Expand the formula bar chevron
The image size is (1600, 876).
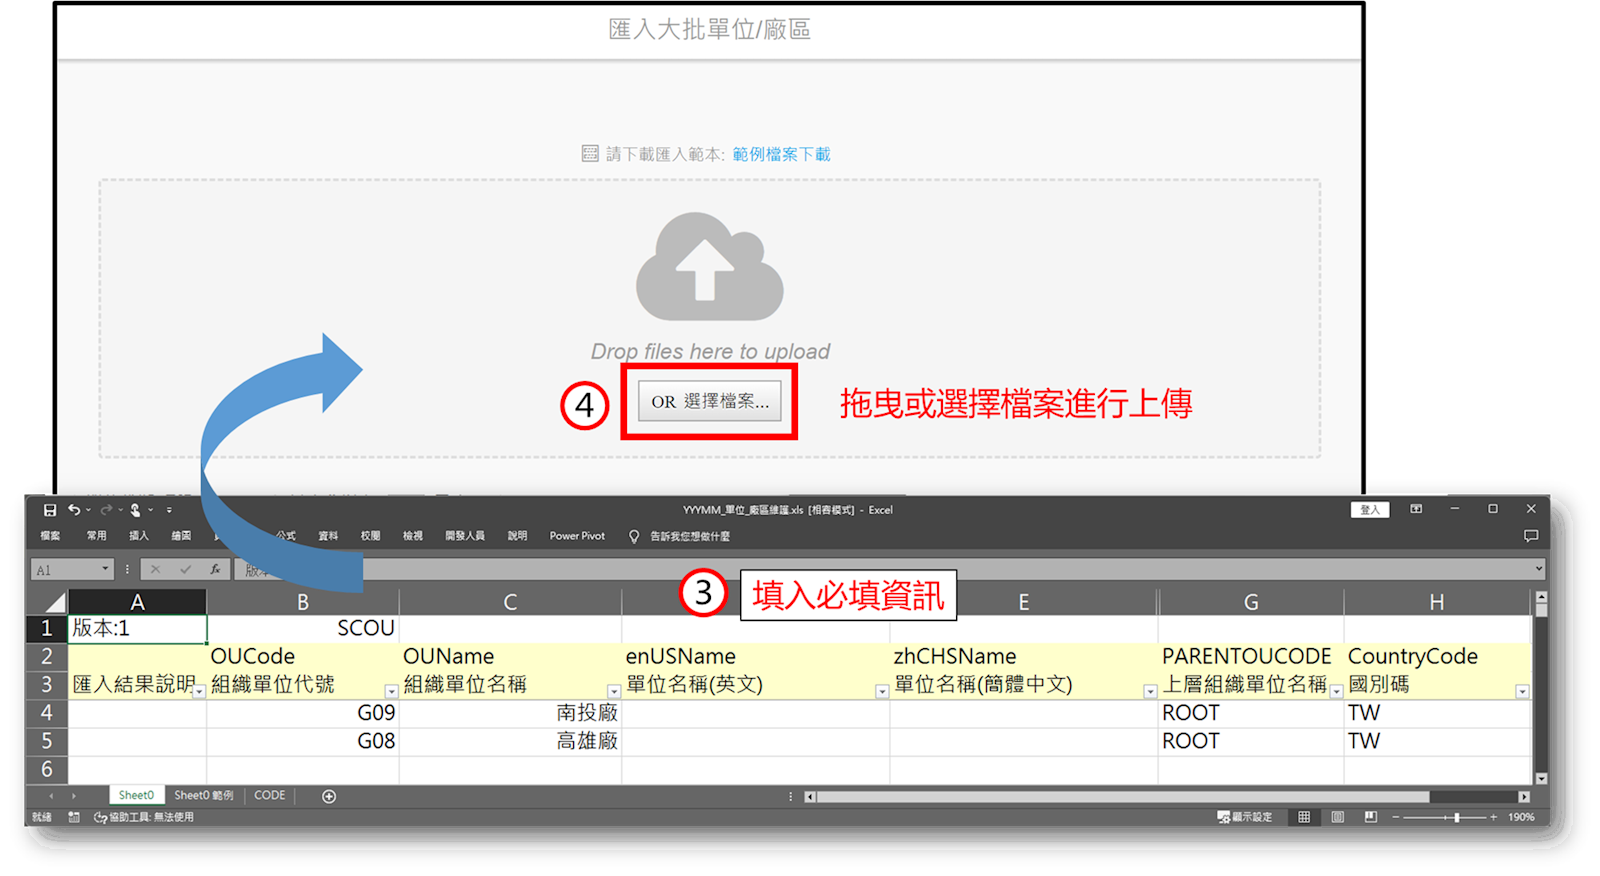click(x=1538, y=569)
